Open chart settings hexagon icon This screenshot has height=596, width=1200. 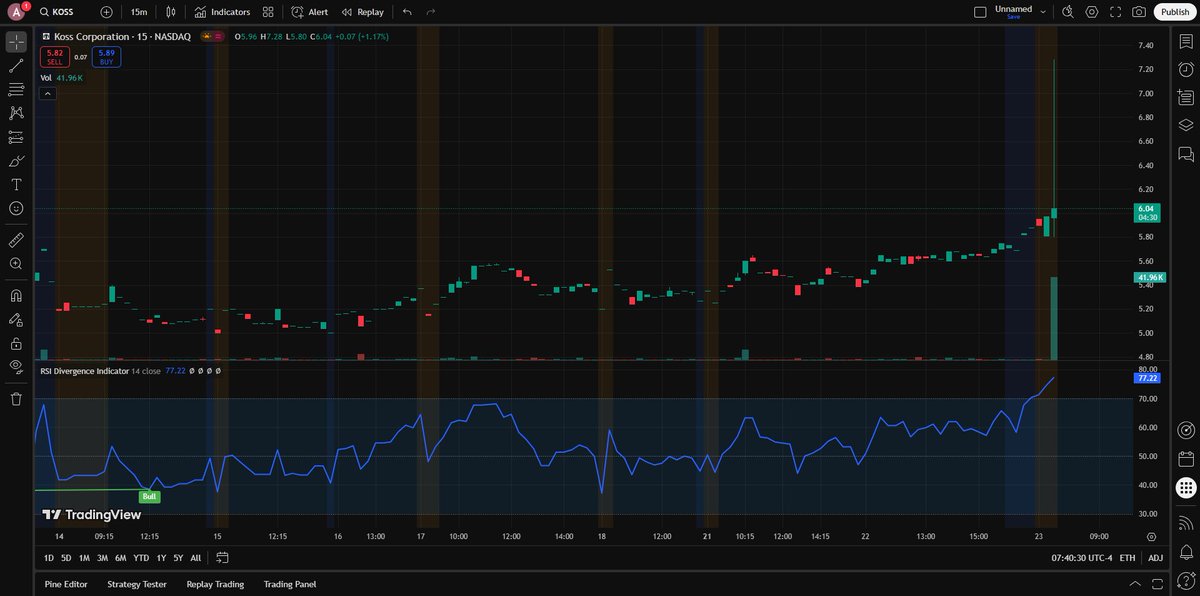1092,12
